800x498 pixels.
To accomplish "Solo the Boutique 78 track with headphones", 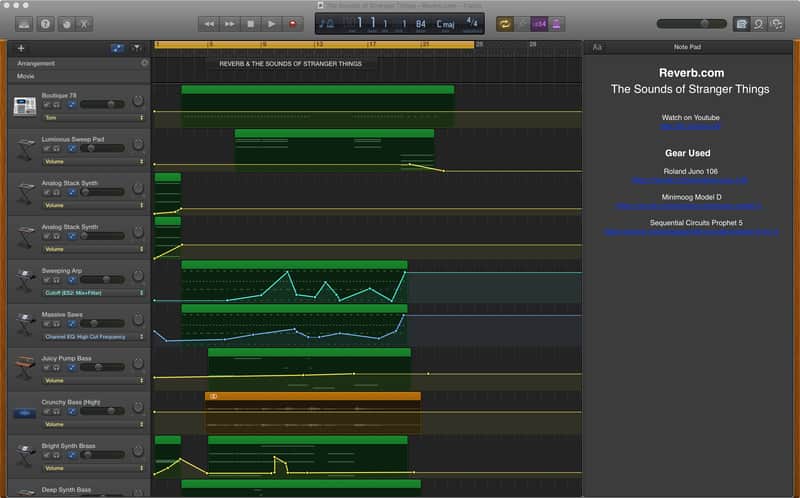I will (56, 105).
